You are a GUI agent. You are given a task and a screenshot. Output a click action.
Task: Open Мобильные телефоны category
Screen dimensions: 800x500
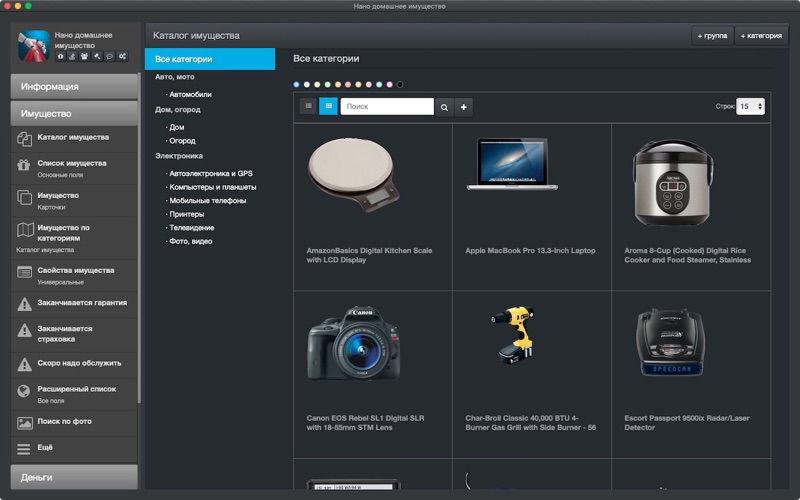pos(207,201)
